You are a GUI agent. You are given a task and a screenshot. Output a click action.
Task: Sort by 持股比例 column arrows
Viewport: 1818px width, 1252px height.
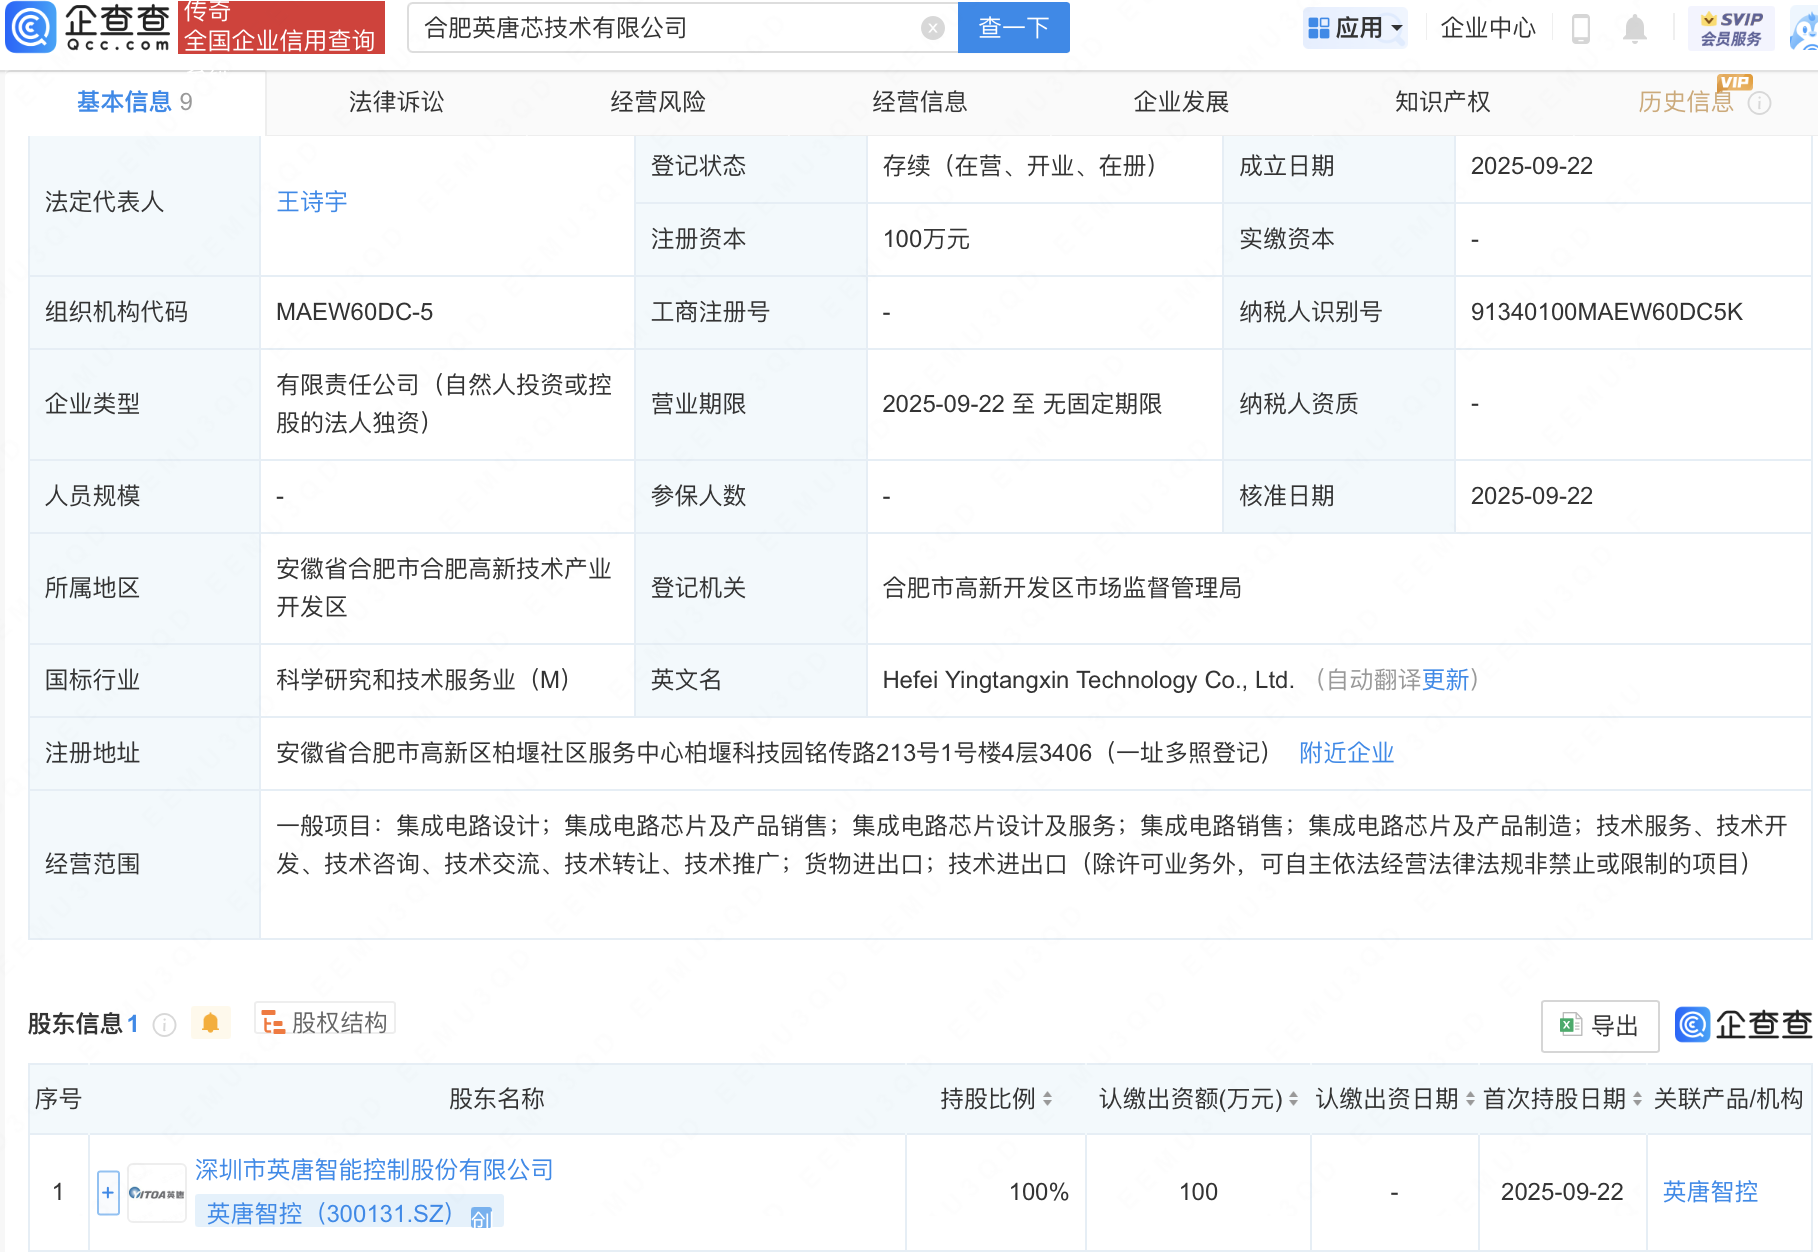pyautogui.click(x=1047, y=1099)
